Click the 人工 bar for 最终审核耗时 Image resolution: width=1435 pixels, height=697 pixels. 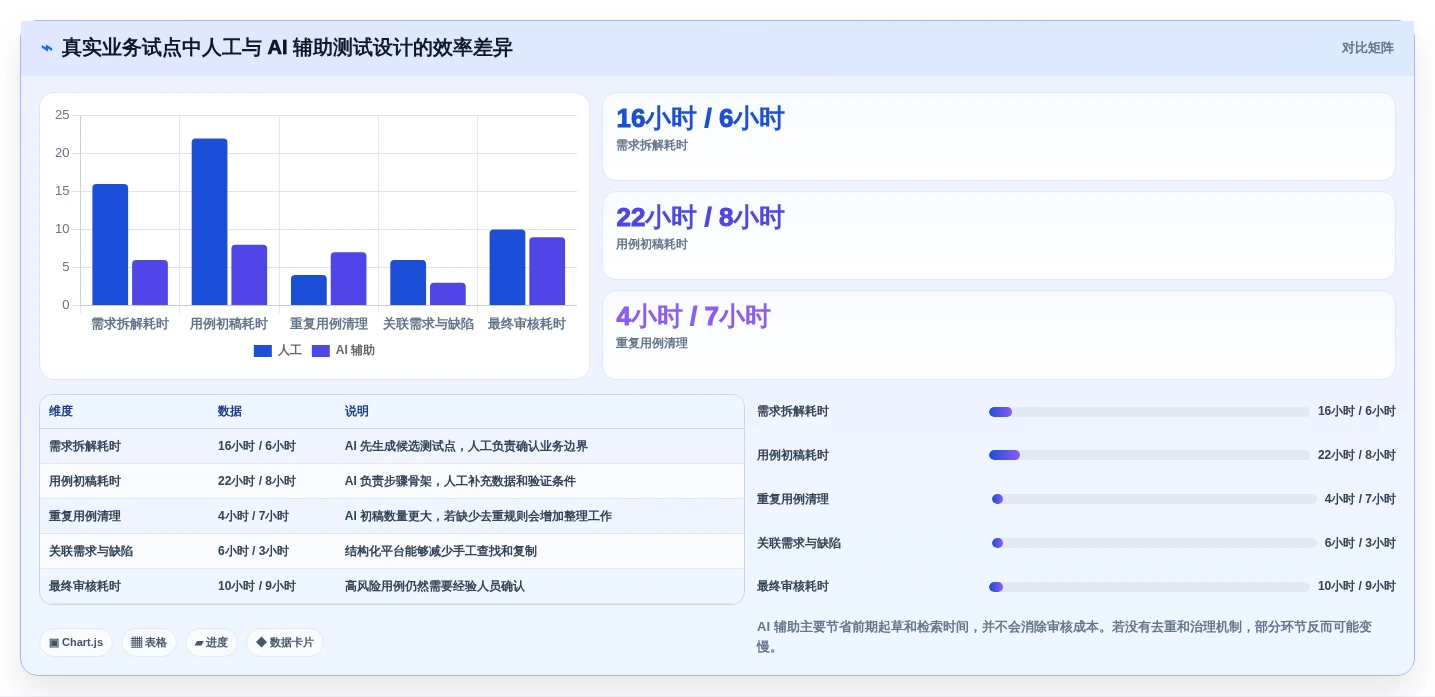point(507,268)
